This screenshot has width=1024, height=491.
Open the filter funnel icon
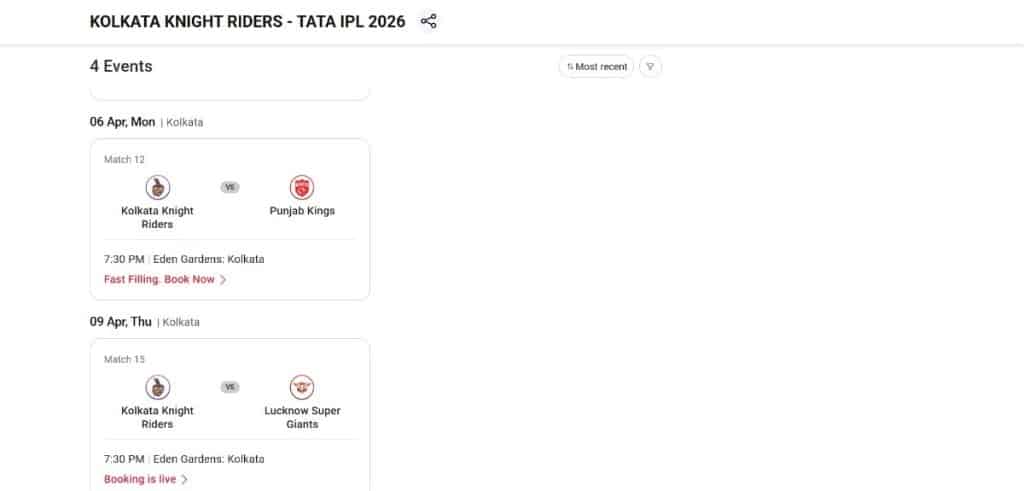click(x=650, y=67)
